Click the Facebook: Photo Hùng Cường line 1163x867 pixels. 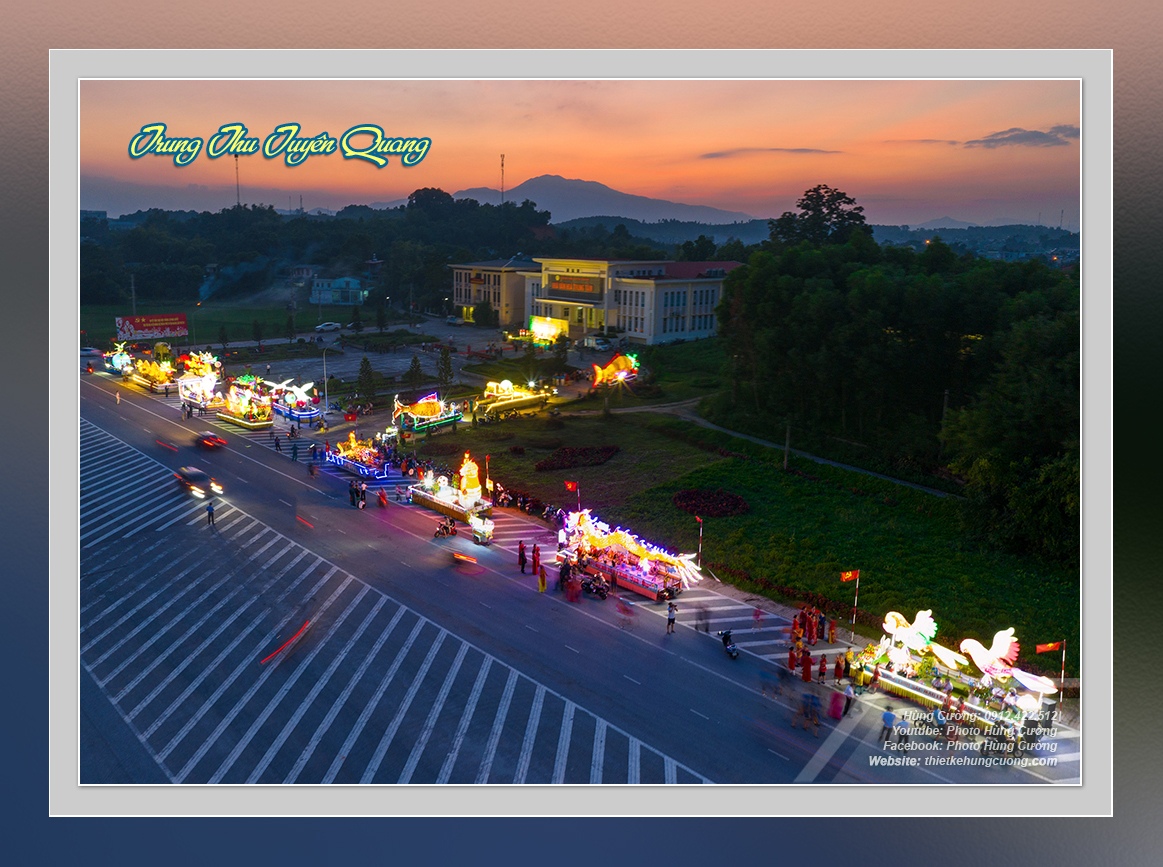point(969,746)
